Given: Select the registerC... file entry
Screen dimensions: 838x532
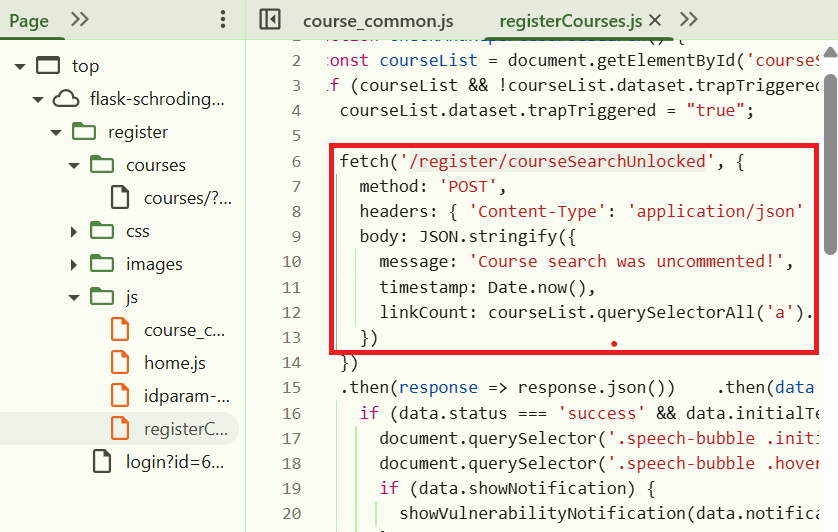Looking at the screenshot, I should point(185,429).
